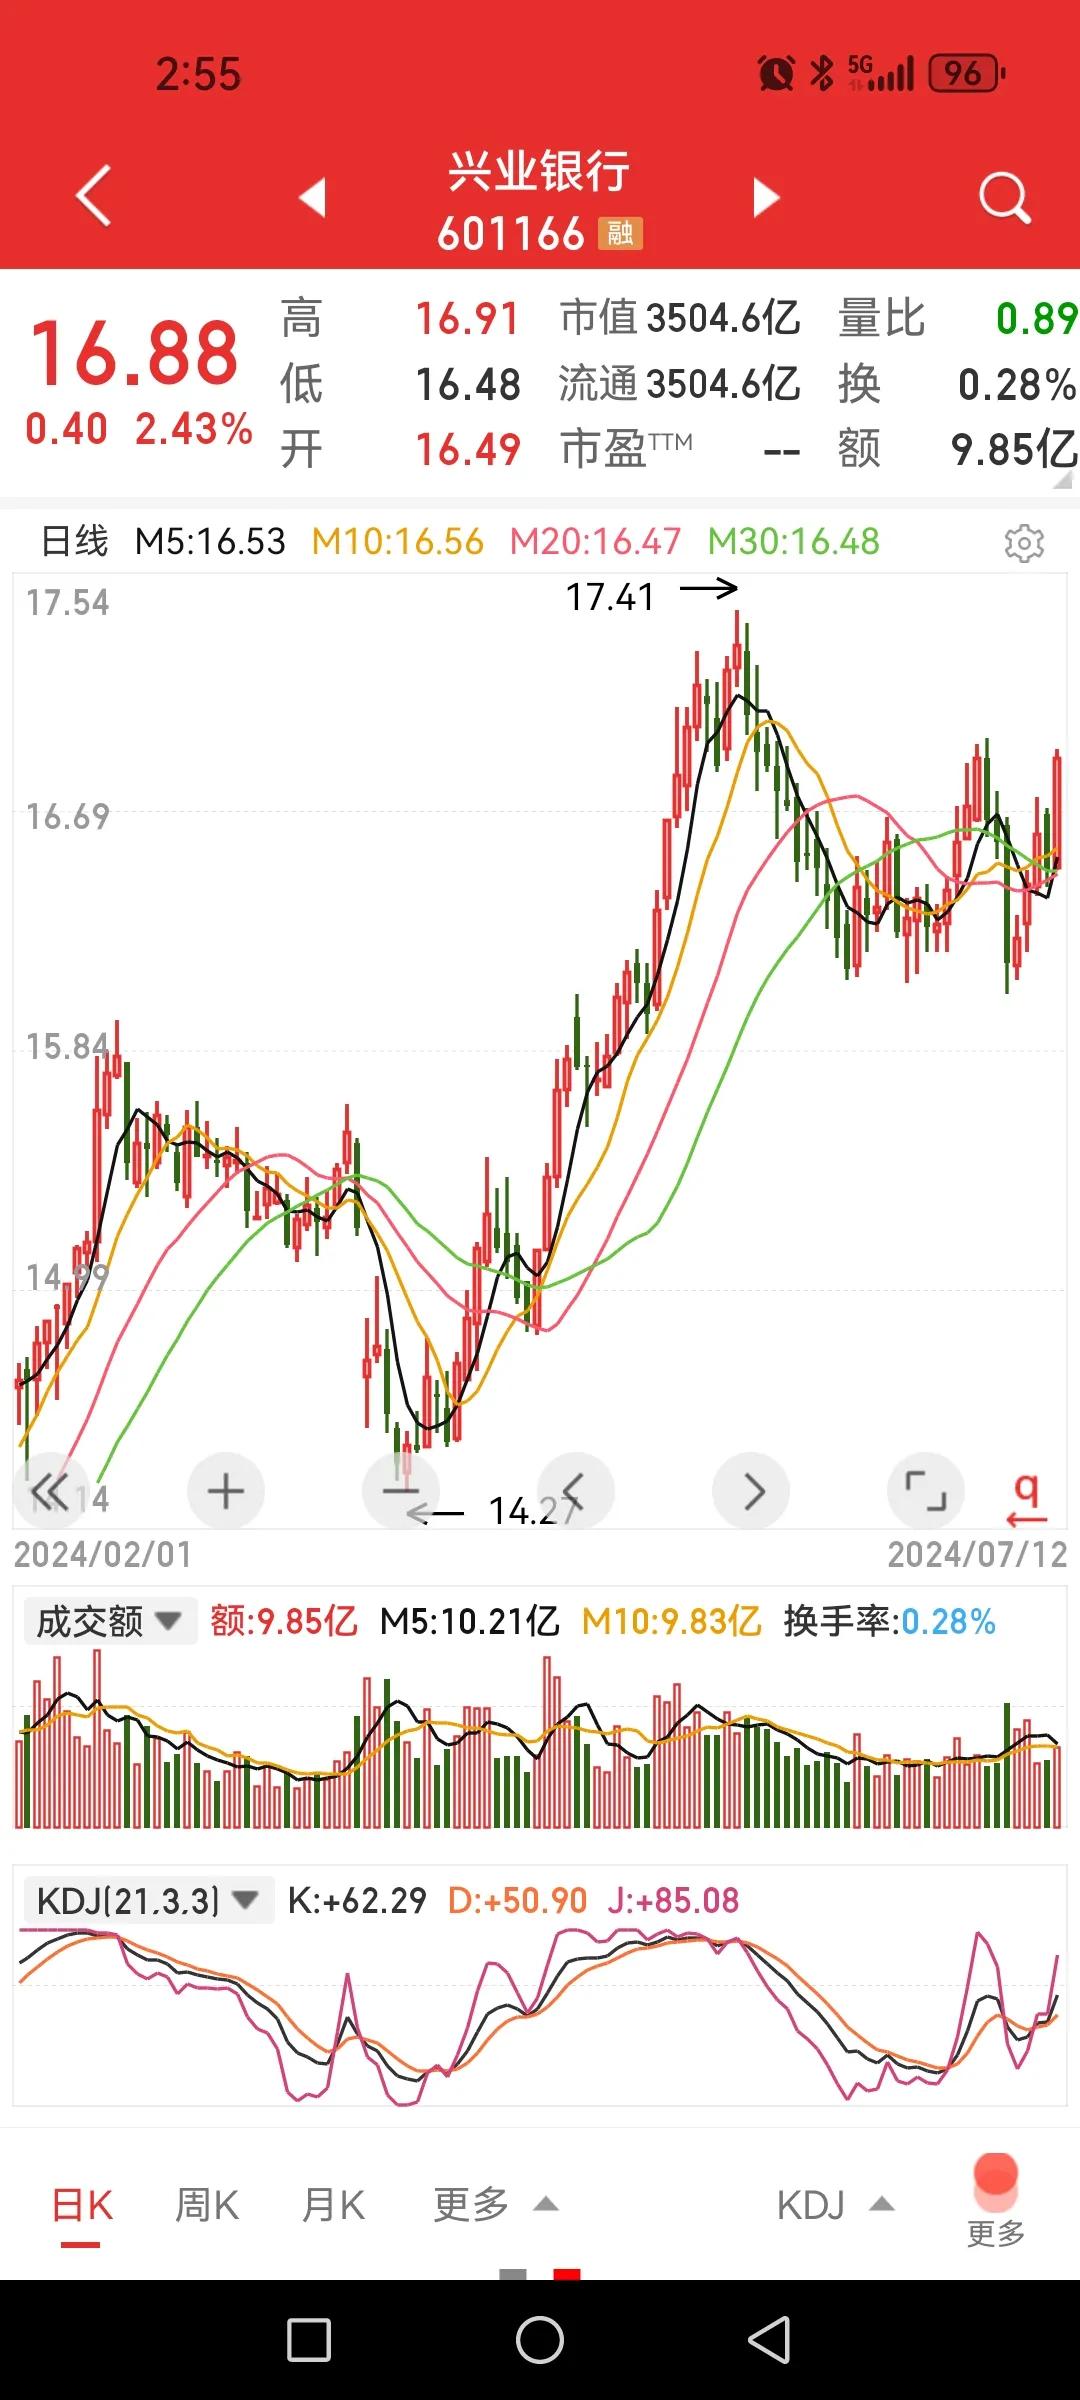Select the 日K tab

(x=82, y=2205)
